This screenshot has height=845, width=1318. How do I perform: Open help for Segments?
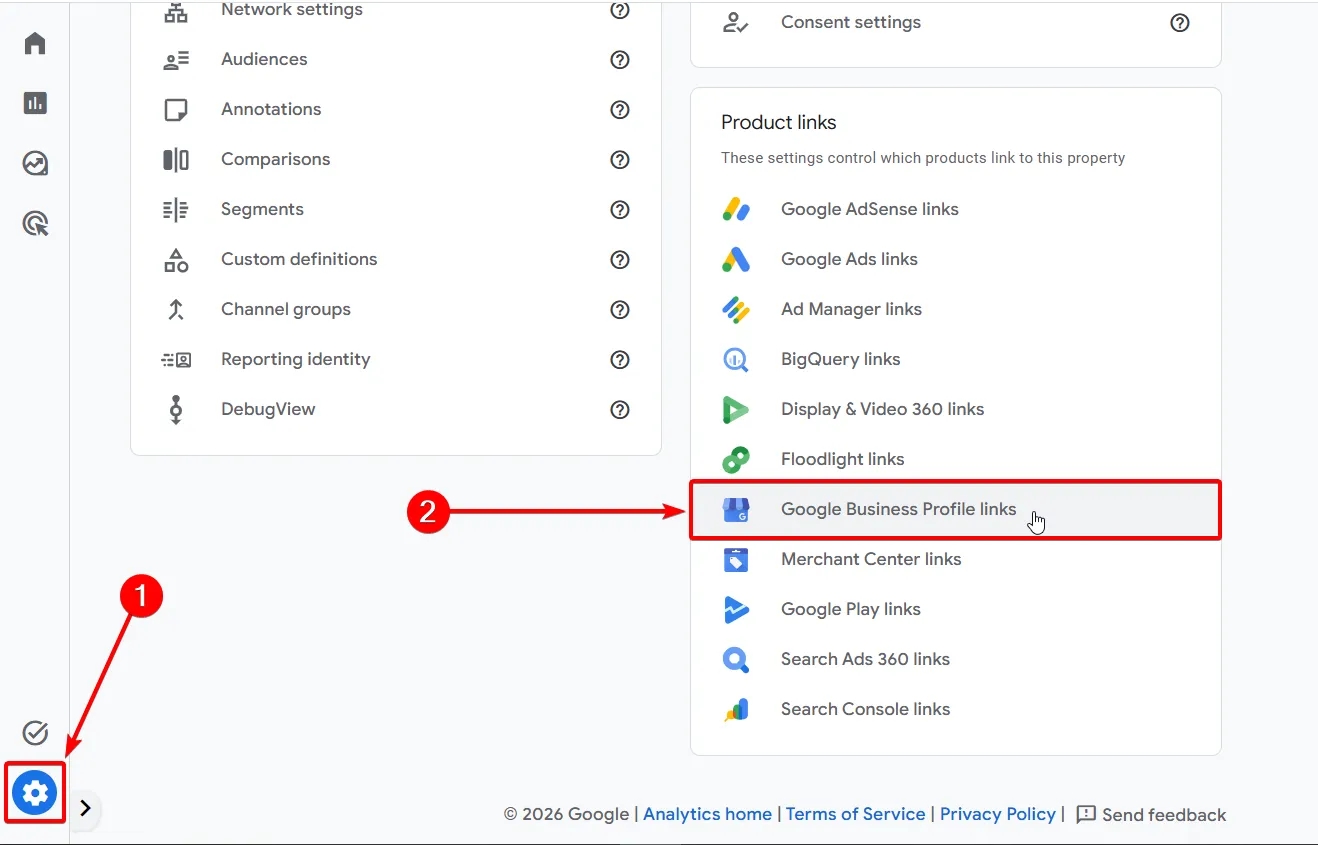click(620, 210)
